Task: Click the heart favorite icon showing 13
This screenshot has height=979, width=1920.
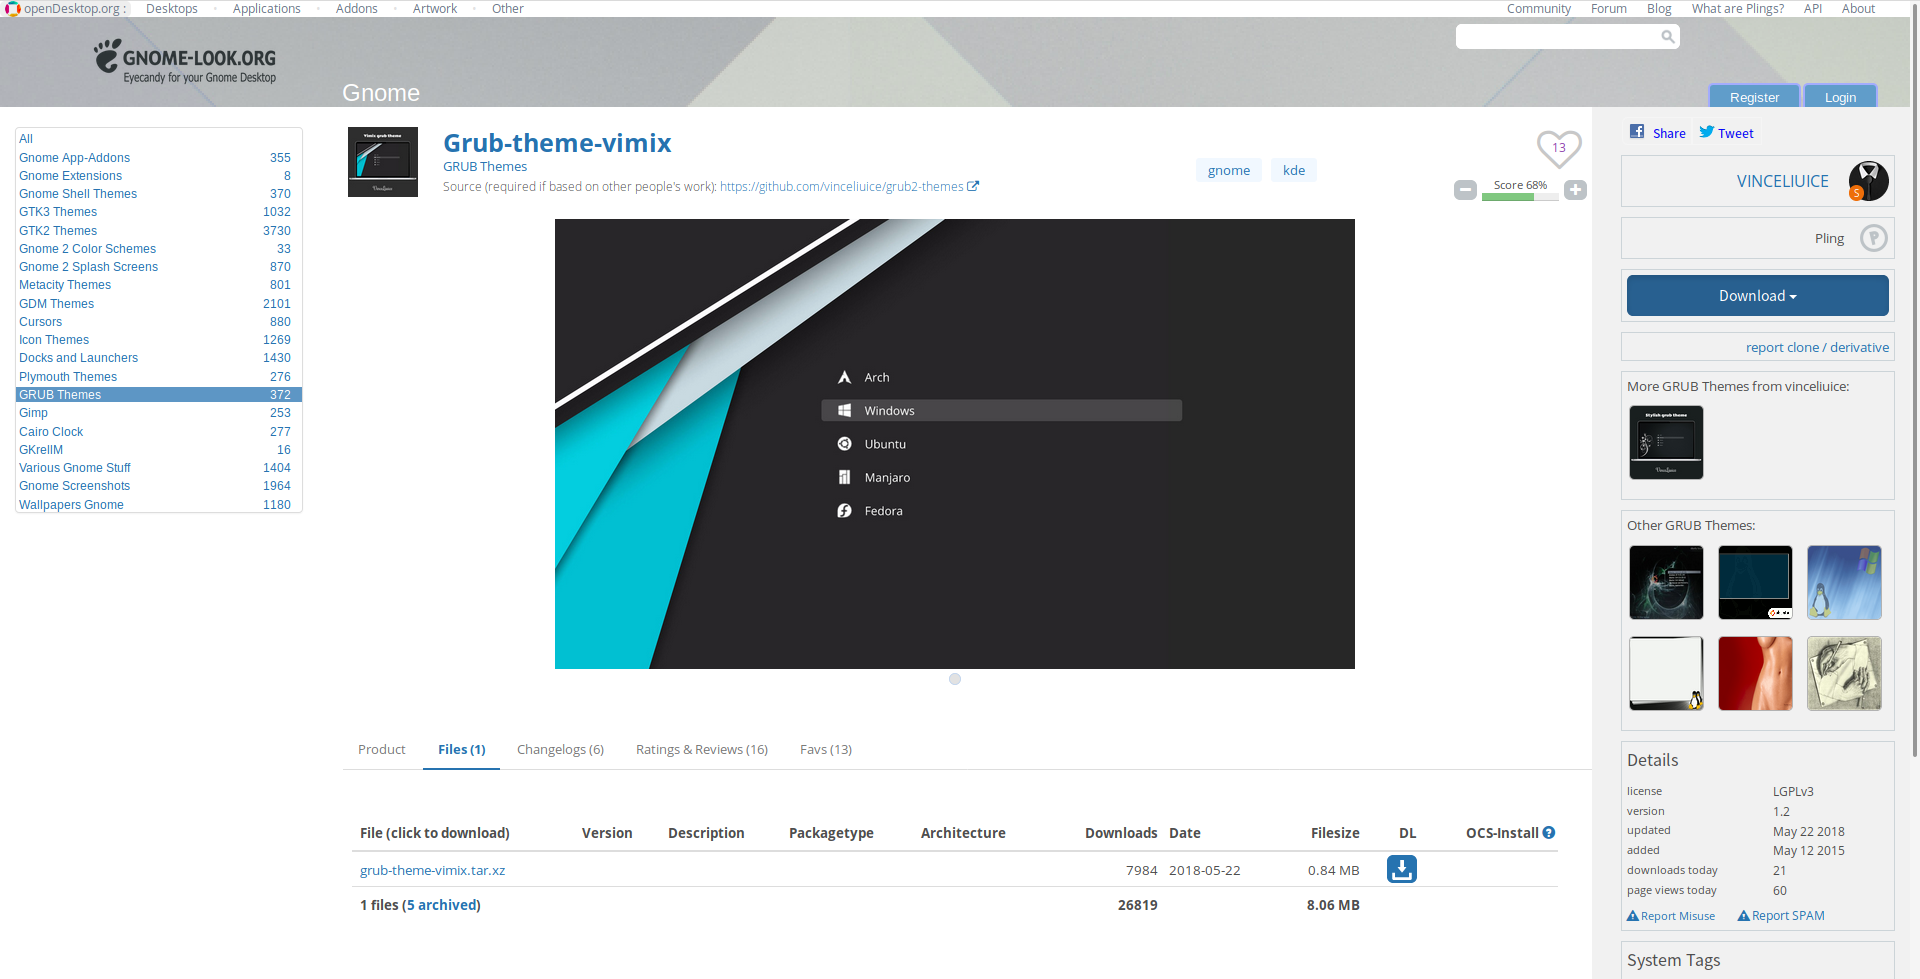Action: 1559,148
